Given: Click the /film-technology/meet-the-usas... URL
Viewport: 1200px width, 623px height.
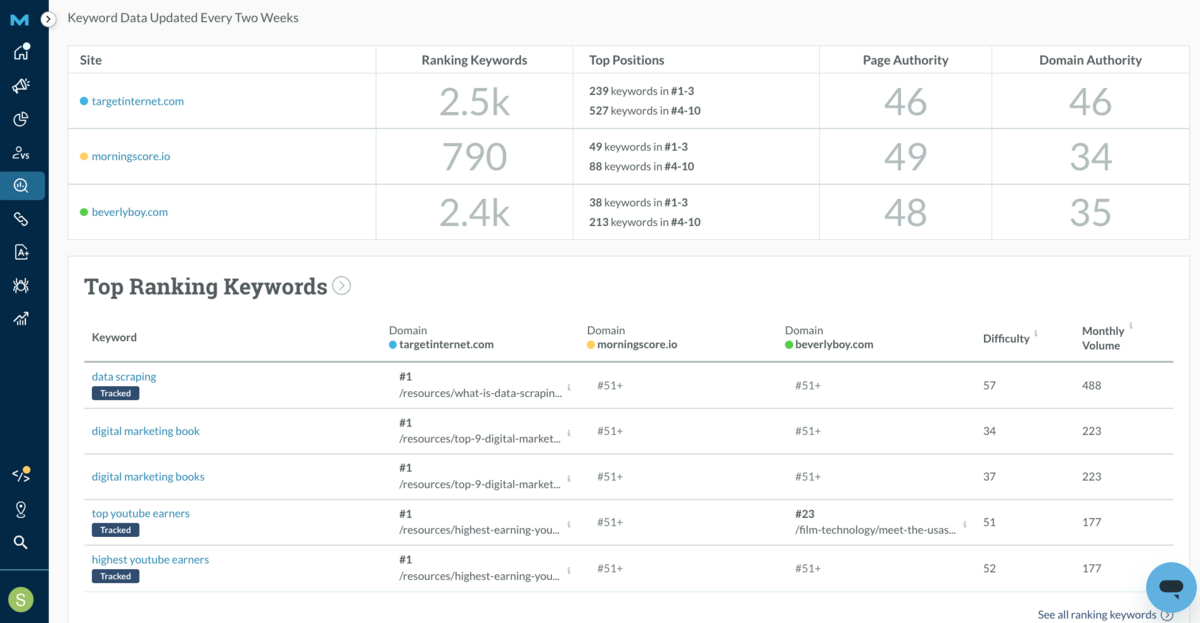Looking at the screenshot, I should tap(875, 530).
